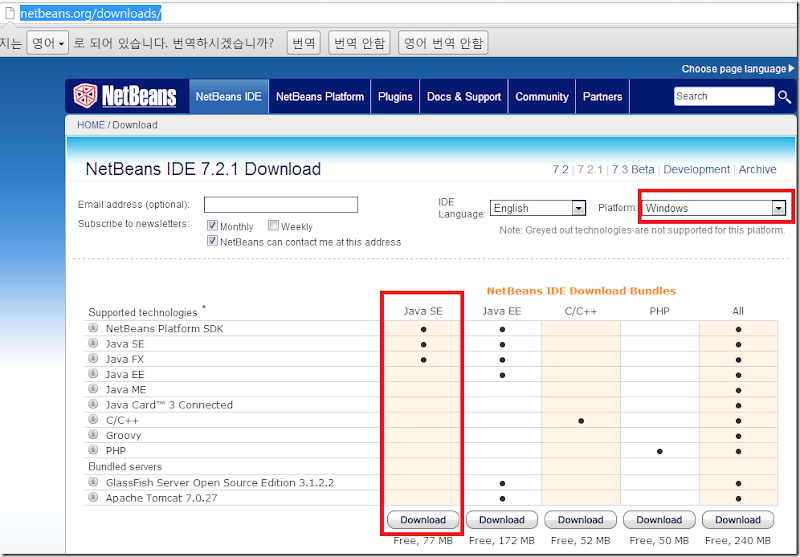Click the Groovy row label
The image size is (800, 557).
(123, 436)
